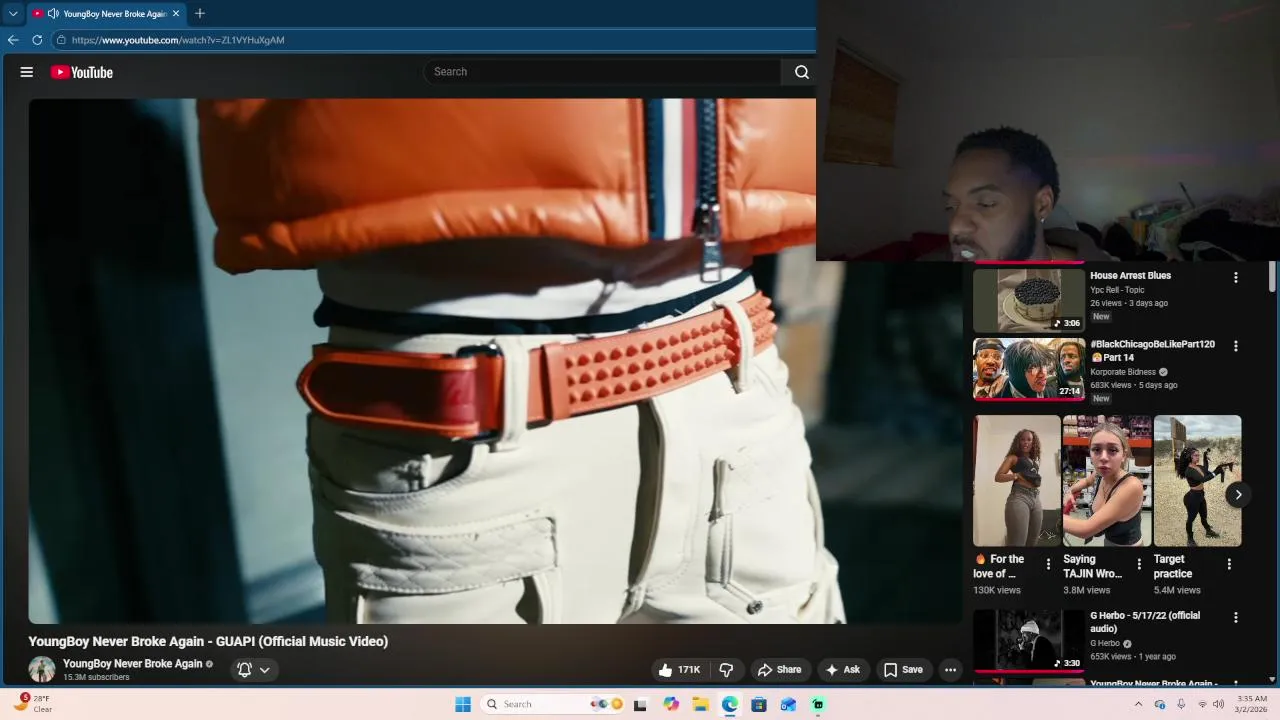Open the House Arrest Blues video thumbnail
The image size is (1280, 720).
1029,300
